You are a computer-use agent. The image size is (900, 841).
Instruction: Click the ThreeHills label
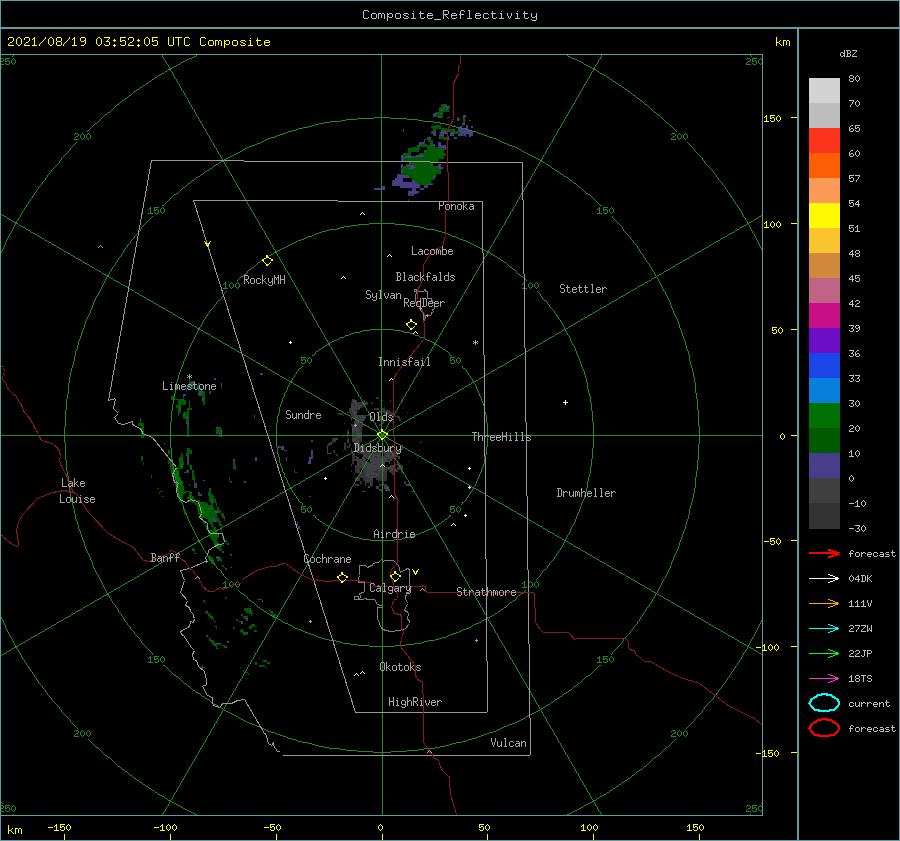coord(501,437)
